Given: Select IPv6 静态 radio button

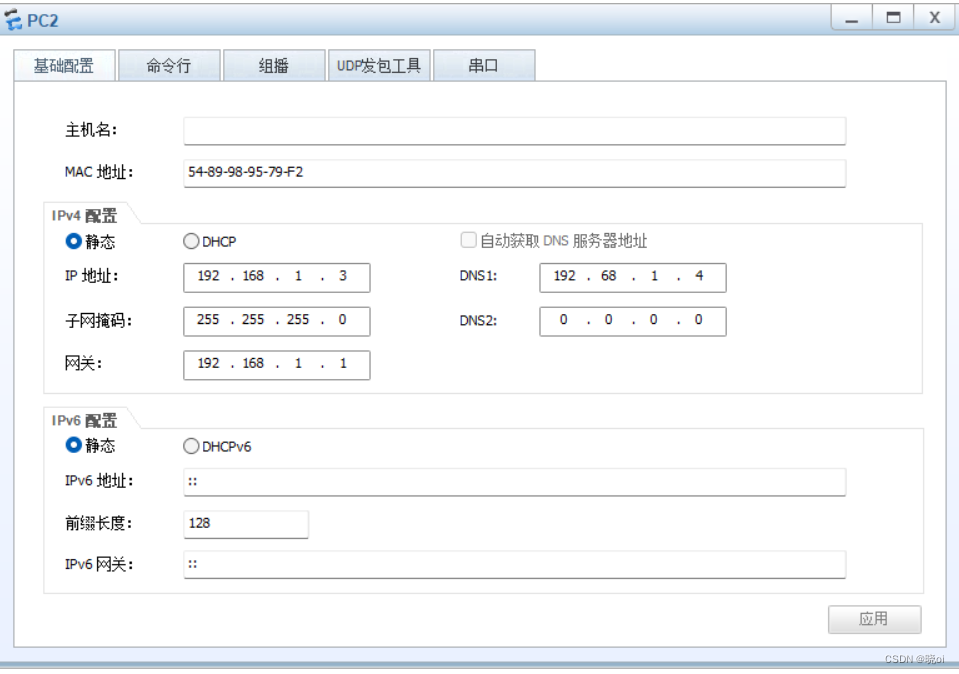Looking at the screenshot, I should pyautogui.click(x=73, y=445).
